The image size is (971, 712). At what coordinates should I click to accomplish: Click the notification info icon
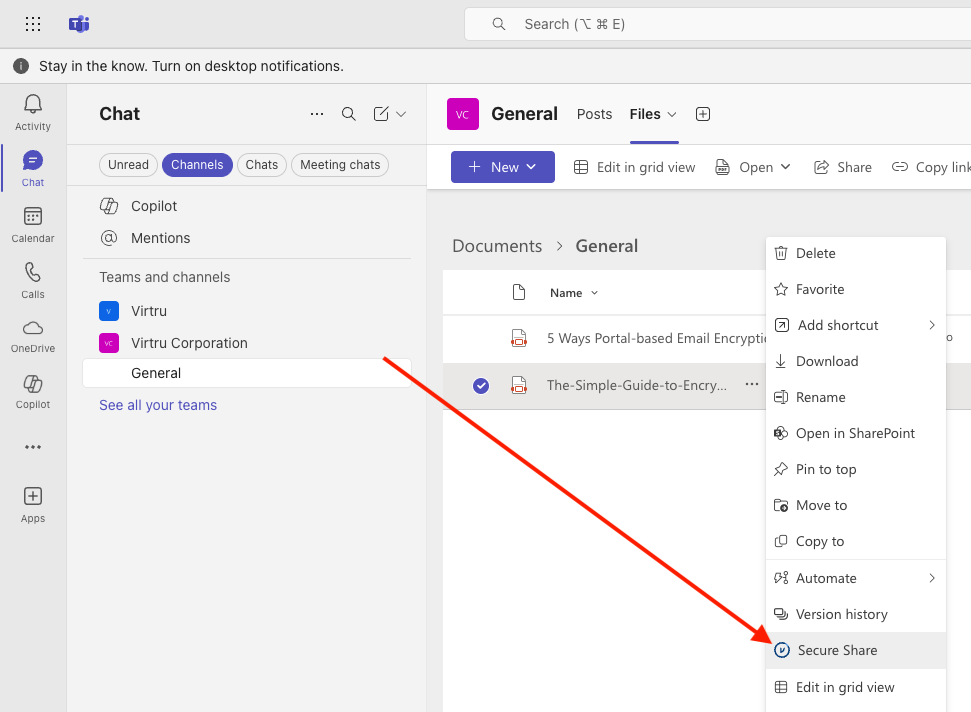click(x=21, y=66)
